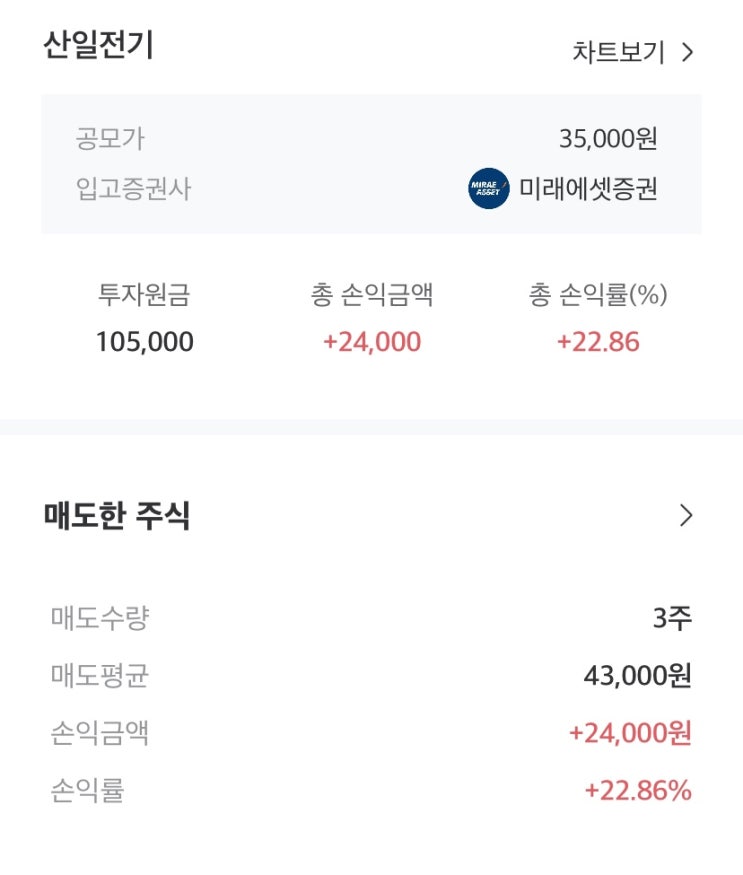Click the 산일전기 stock title
This screenshot has width=743, height=875.
pyautogui.click(x=98, y=46)
